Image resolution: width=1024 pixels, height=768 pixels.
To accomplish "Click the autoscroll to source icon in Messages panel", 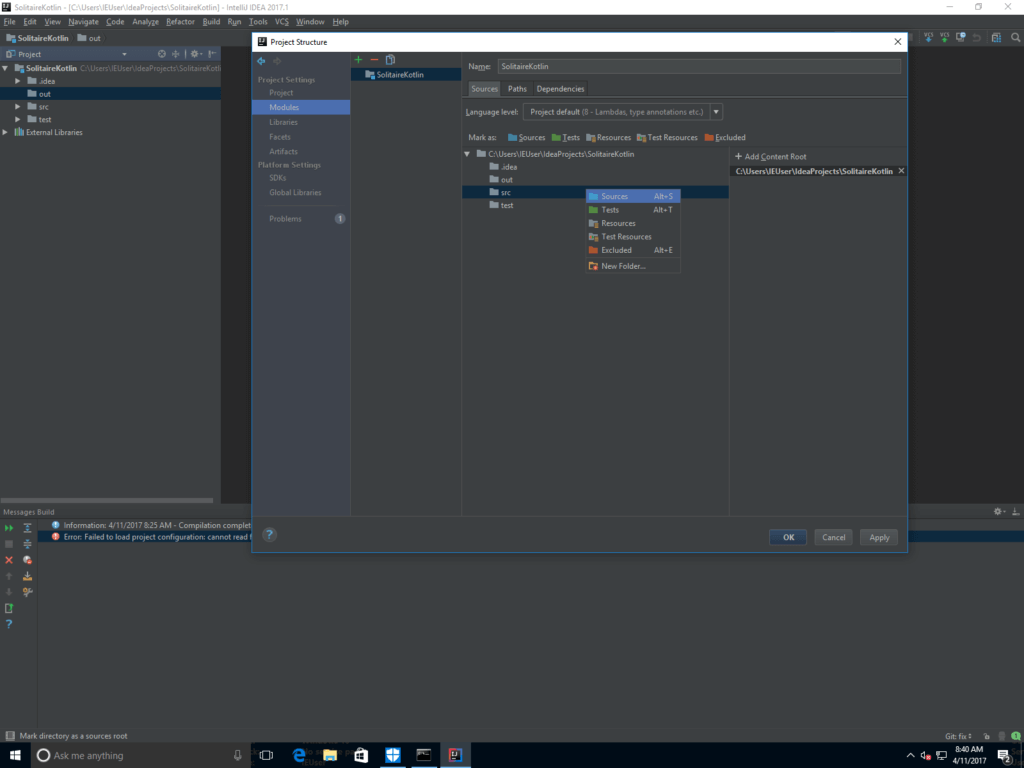I will 27,576.
